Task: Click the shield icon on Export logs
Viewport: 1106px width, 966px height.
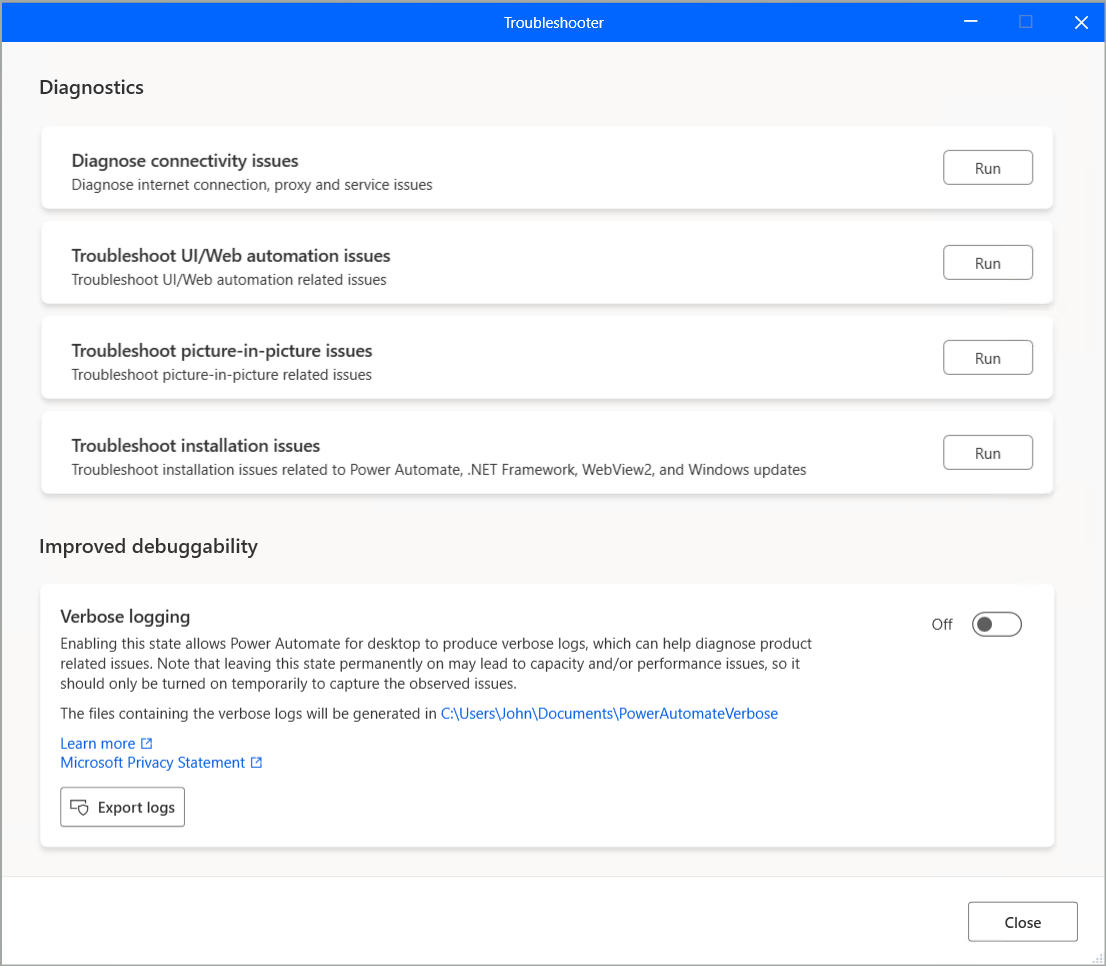Action: 79,807
